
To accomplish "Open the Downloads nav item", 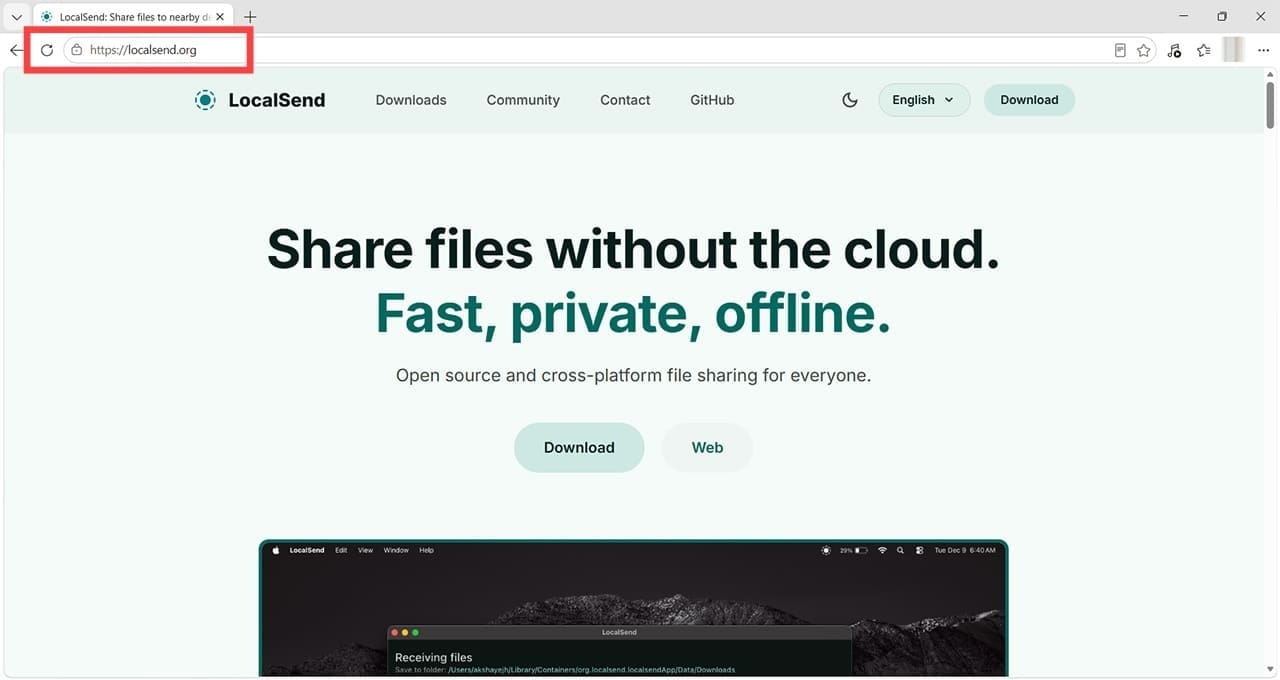I will pos(411,100).
